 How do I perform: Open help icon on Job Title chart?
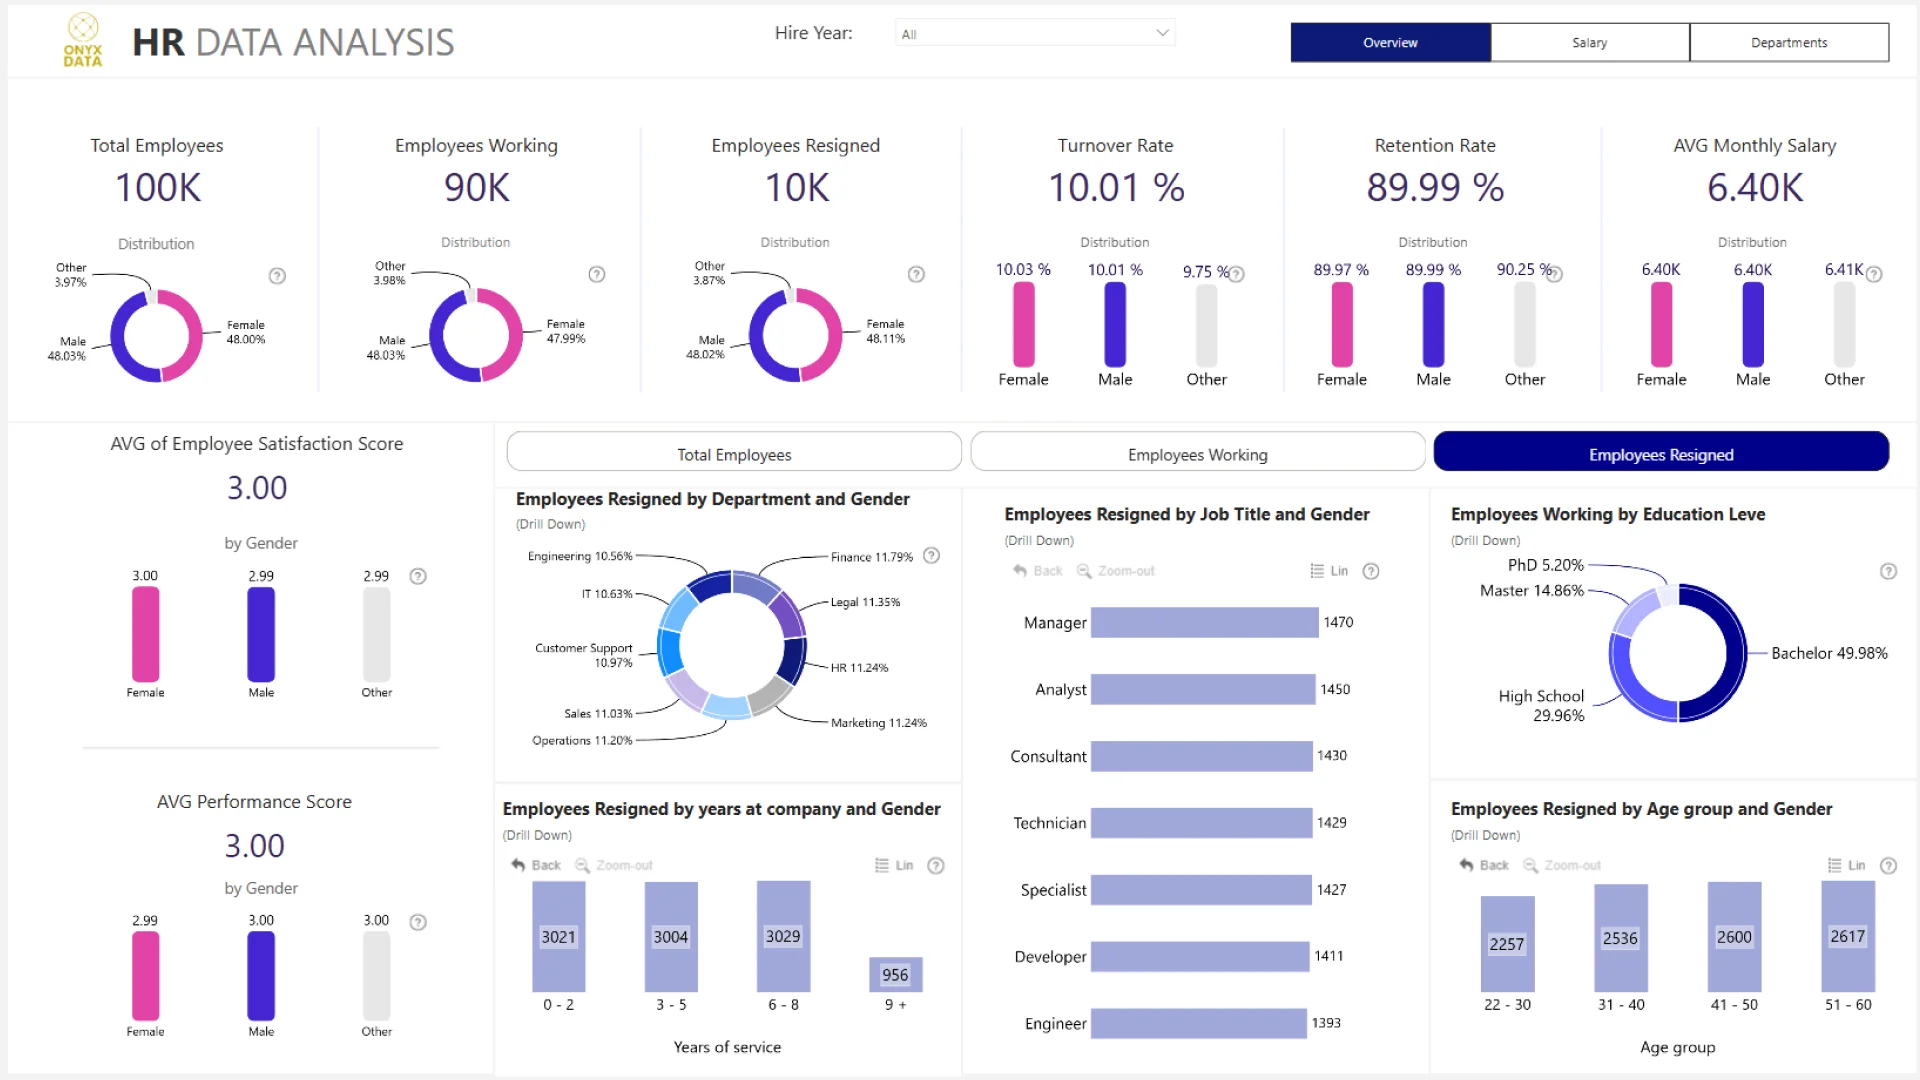(x=1371, y=571)
